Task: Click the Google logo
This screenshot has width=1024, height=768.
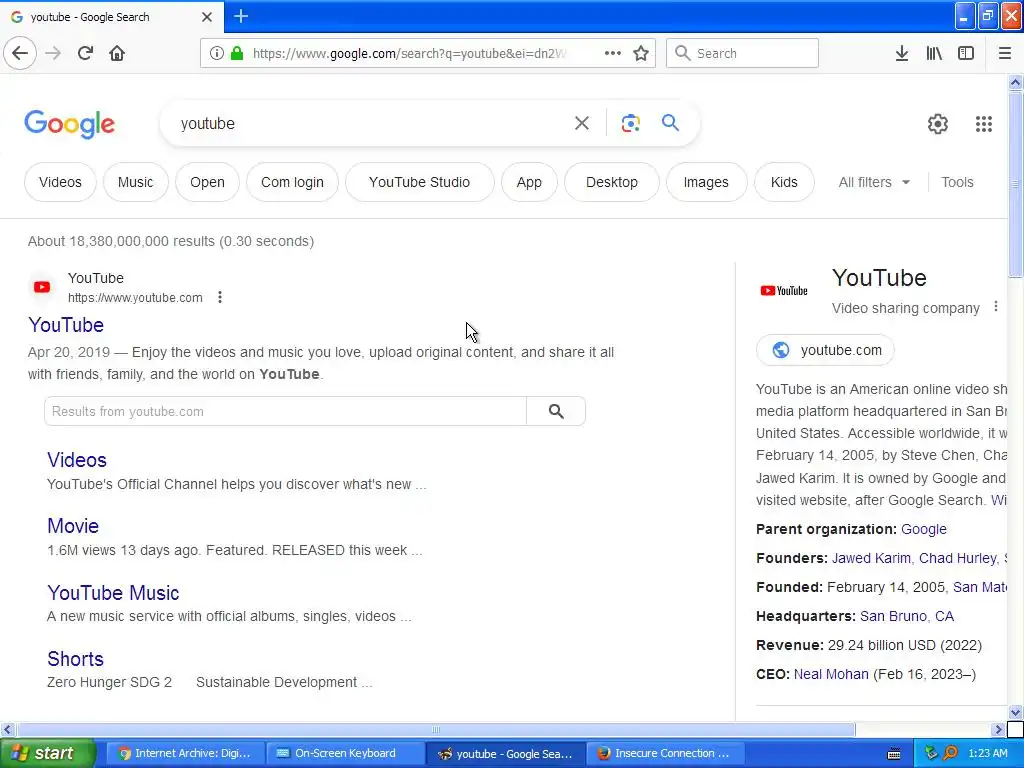Action: tap(69, 123)
